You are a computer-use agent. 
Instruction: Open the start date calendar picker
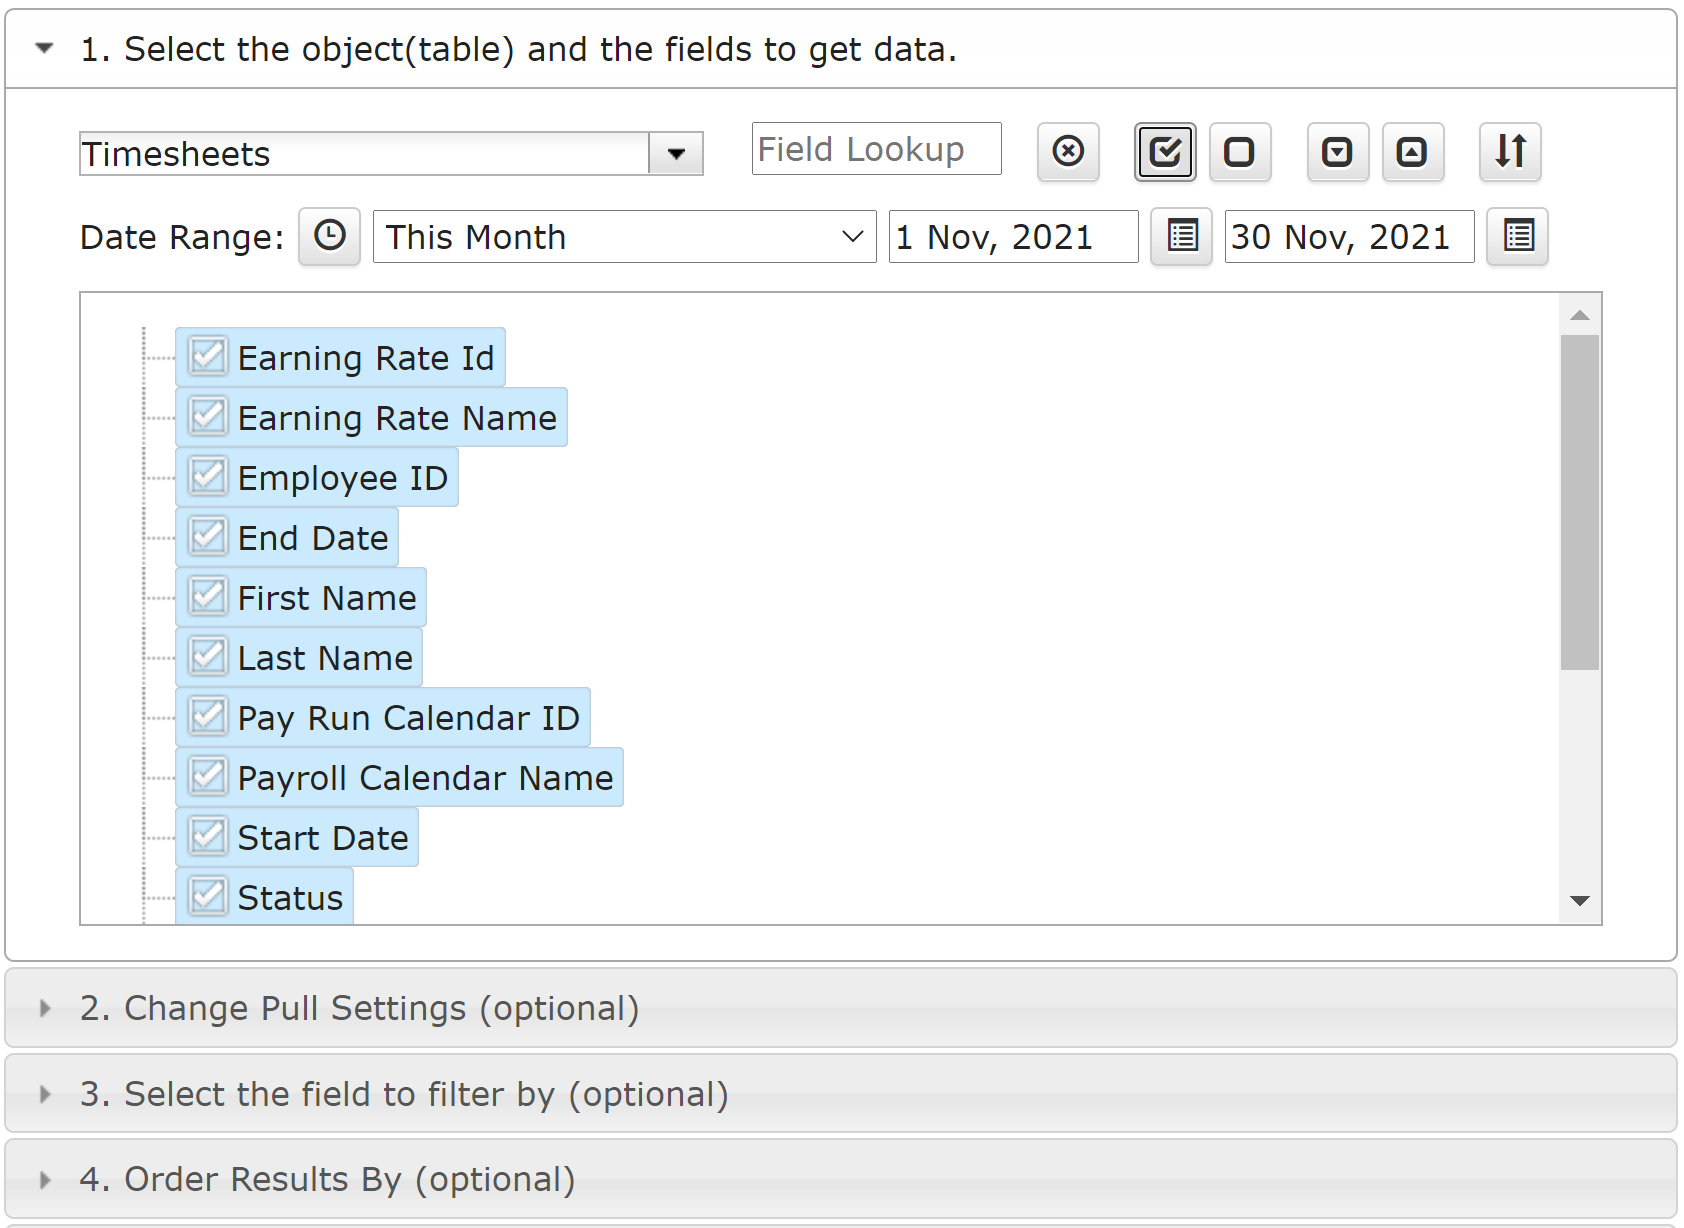[1181, 237]
